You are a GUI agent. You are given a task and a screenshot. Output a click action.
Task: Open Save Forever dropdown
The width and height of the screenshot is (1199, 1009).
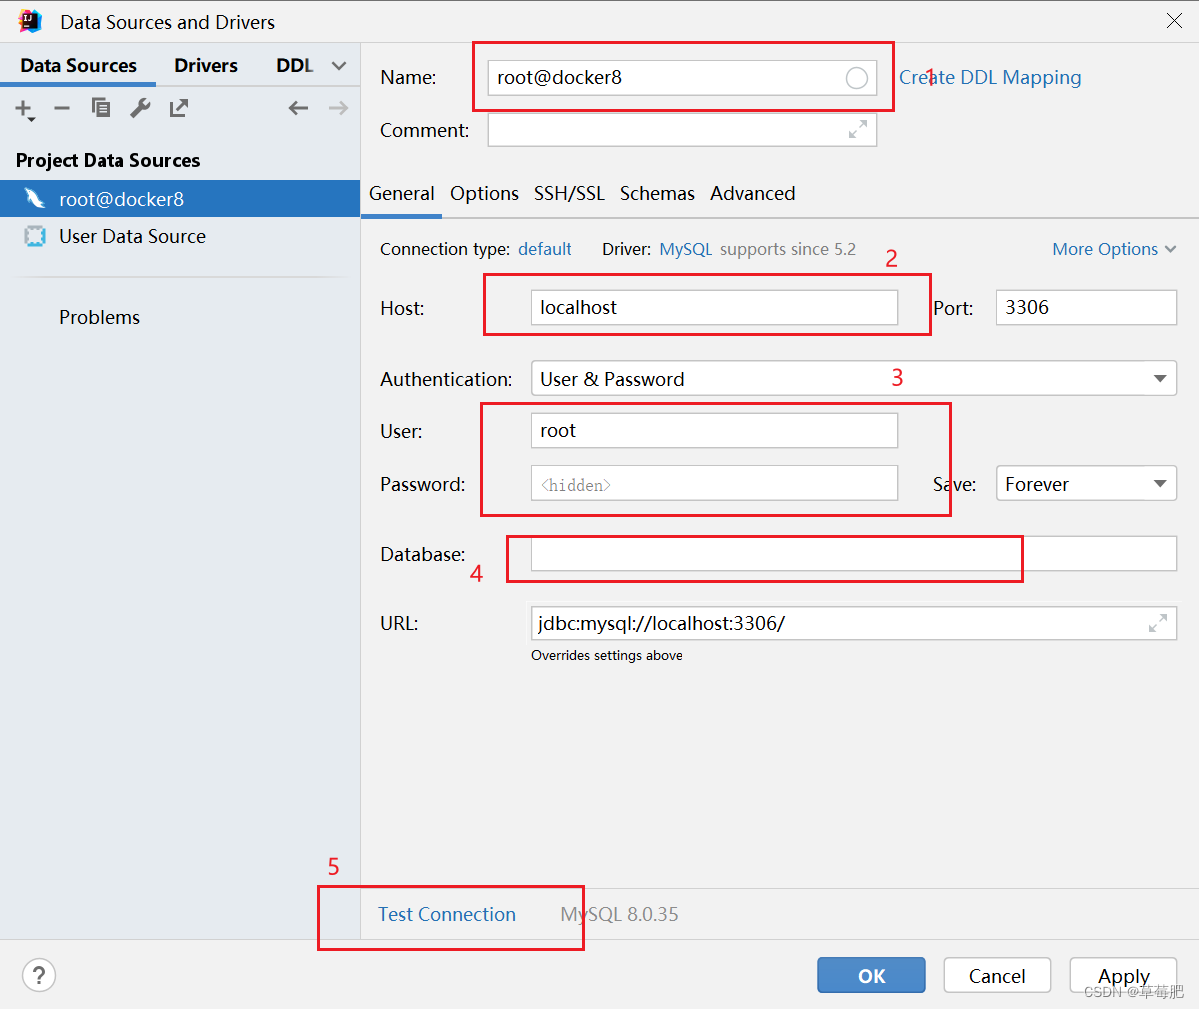click(x=1086, y=484)
